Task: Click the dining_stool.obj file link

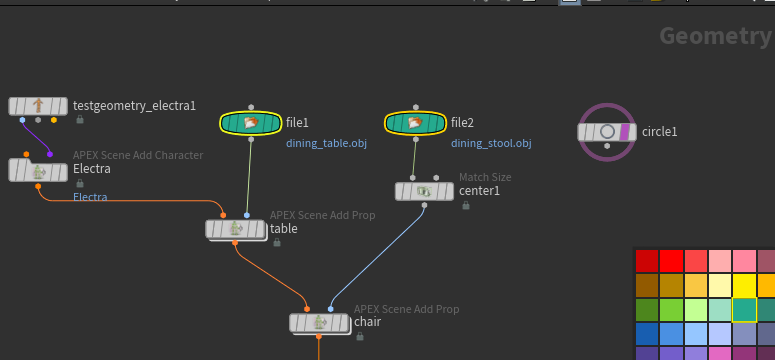Action: (x=491, y=143)
